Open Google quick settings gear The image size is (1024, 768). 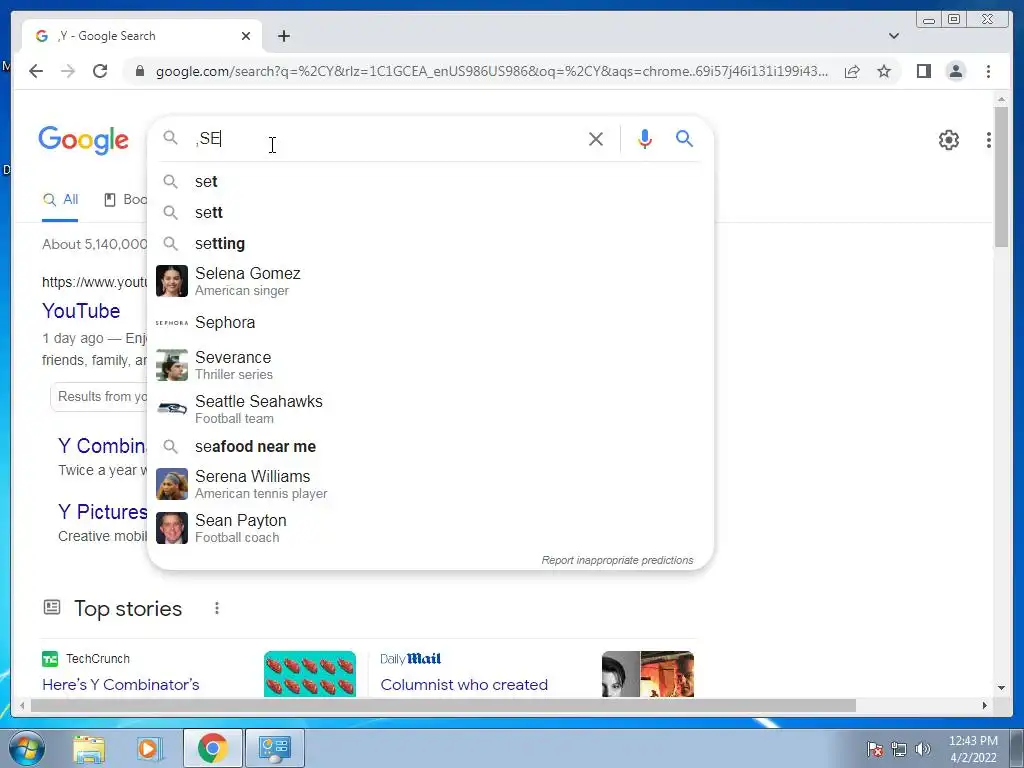948,139
